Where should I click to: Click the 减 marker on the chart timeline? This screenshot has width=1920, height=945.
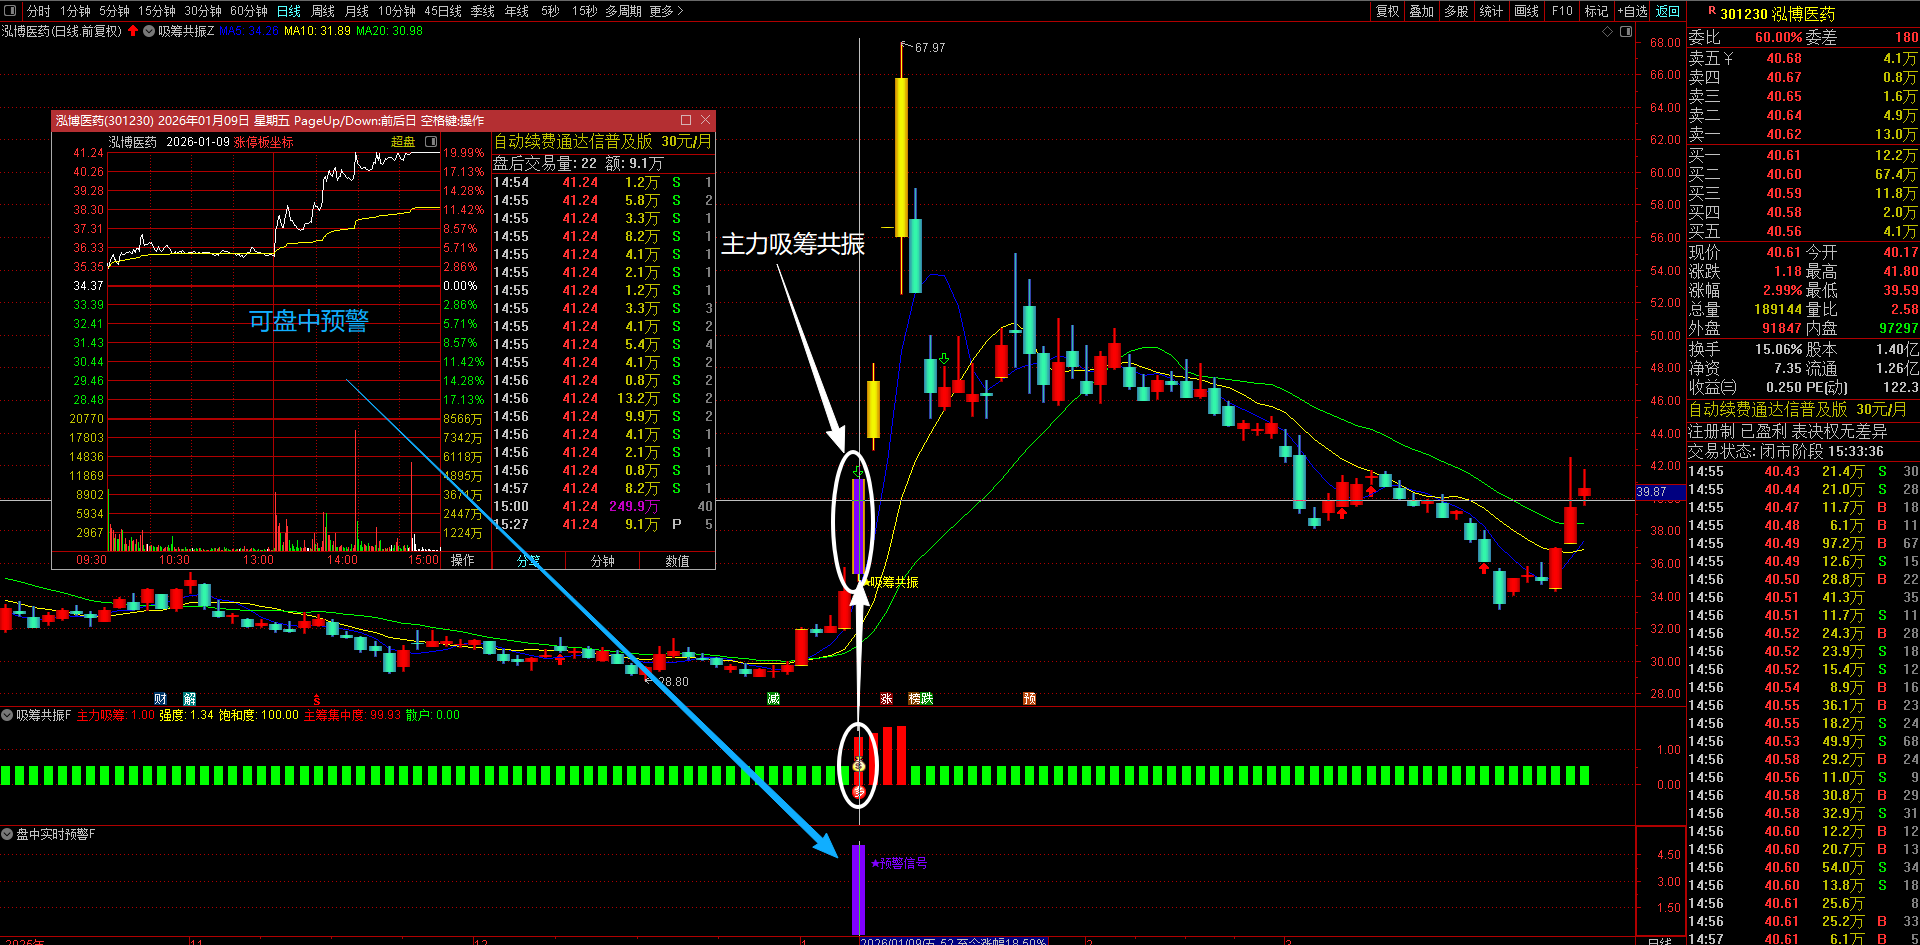[x=773, y=698]
